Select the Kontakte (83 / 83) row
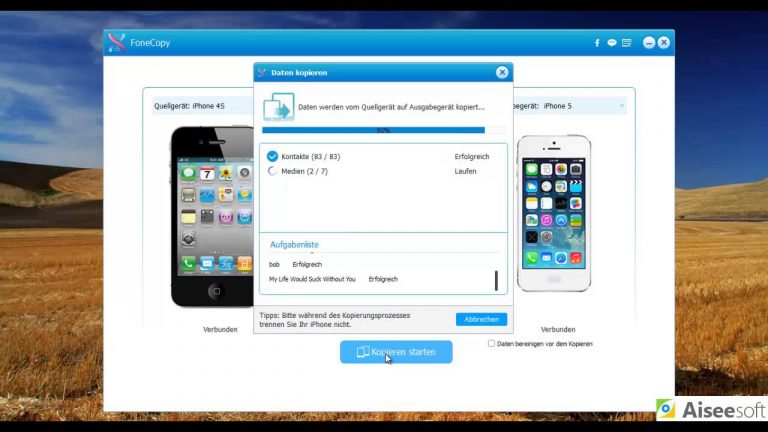Viewport: 768px width, 432px height. [x=383, y=156]
